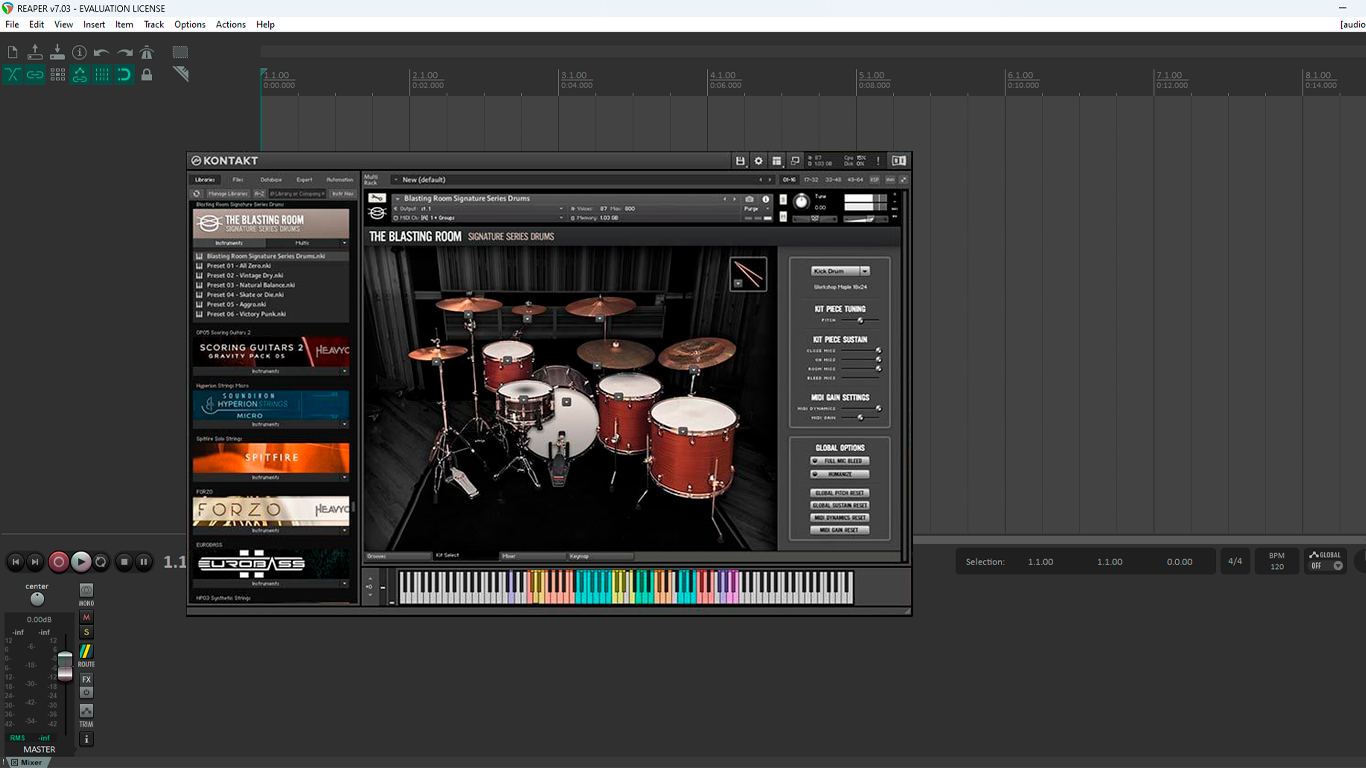Mute the master track
This screenshot has width=1366, height=768.
point(86,618)
